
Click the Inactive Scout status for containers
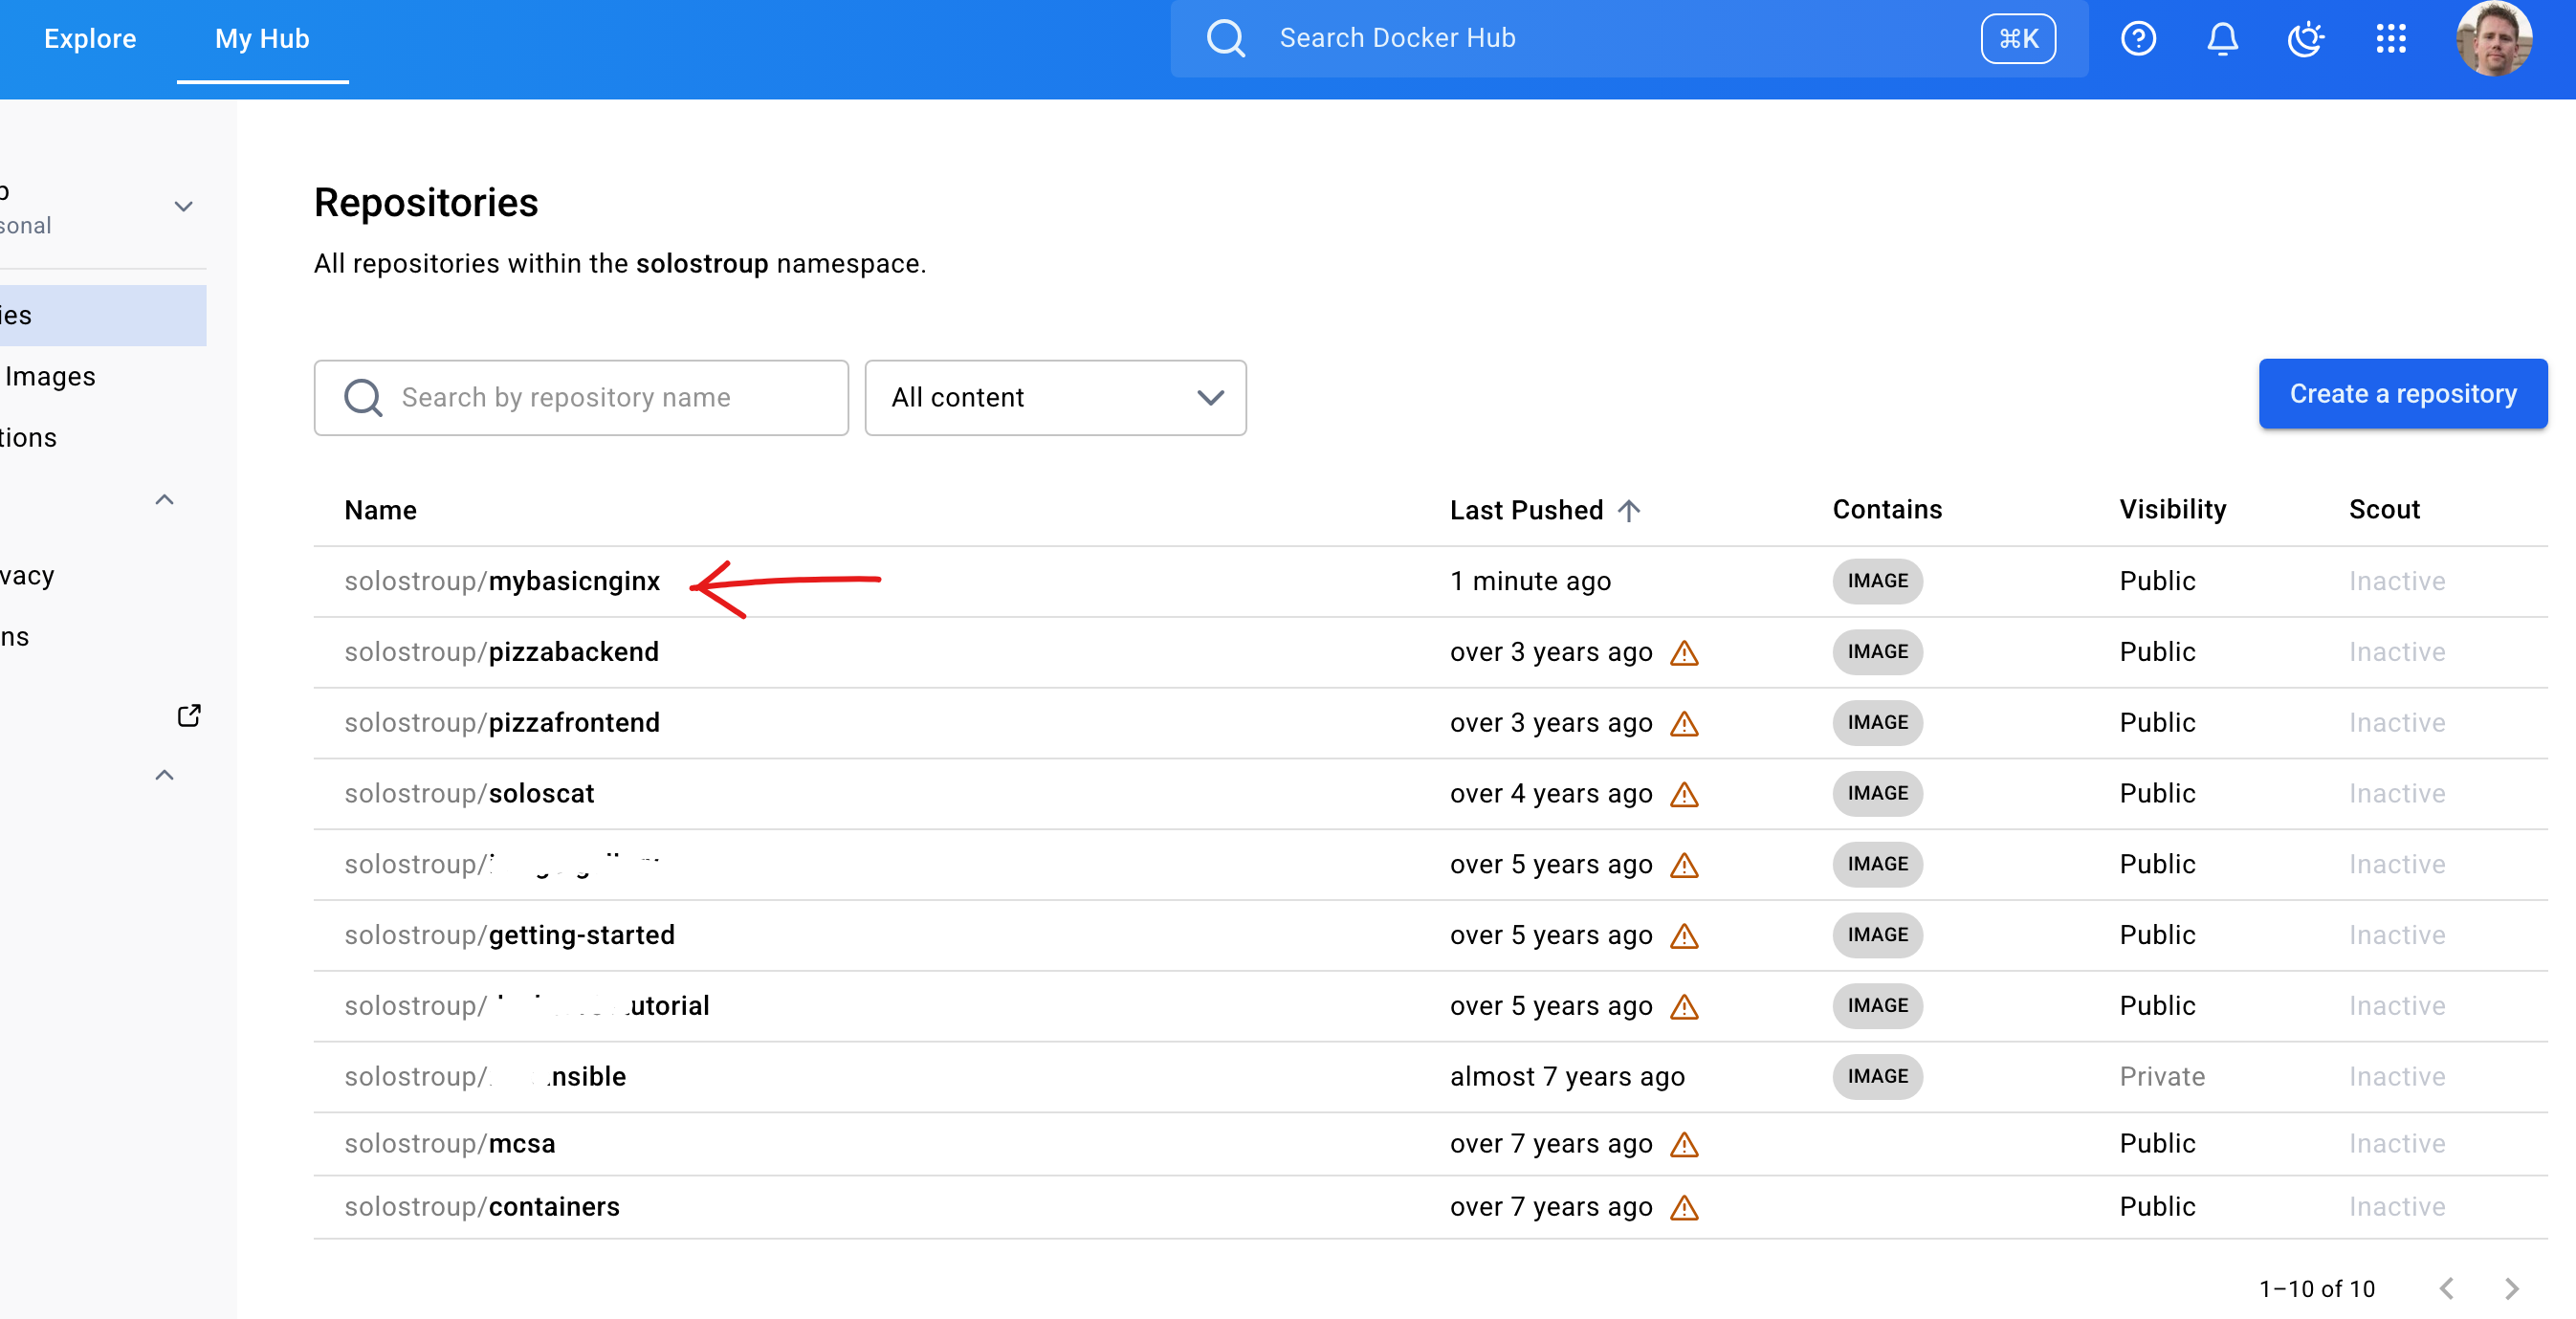[x=2396, y=1207]
